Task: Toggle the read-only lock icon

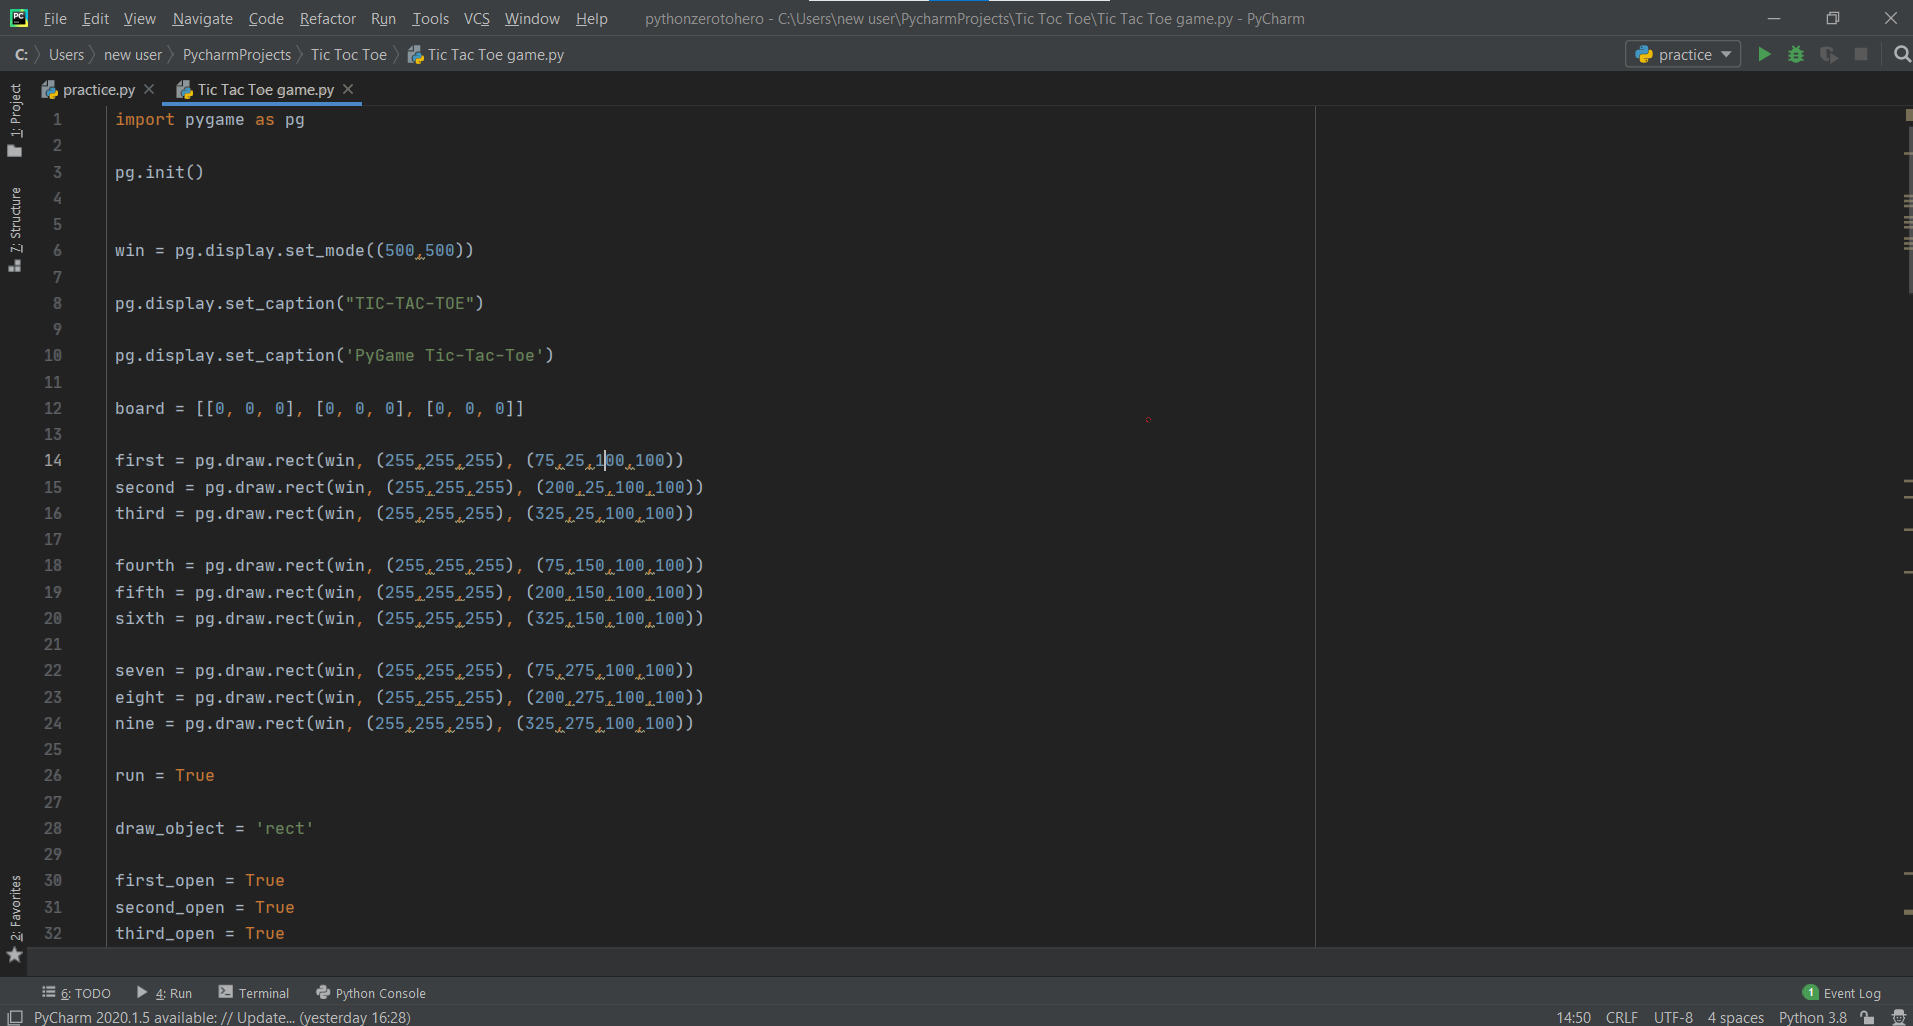Action: pos(1867,1017)
